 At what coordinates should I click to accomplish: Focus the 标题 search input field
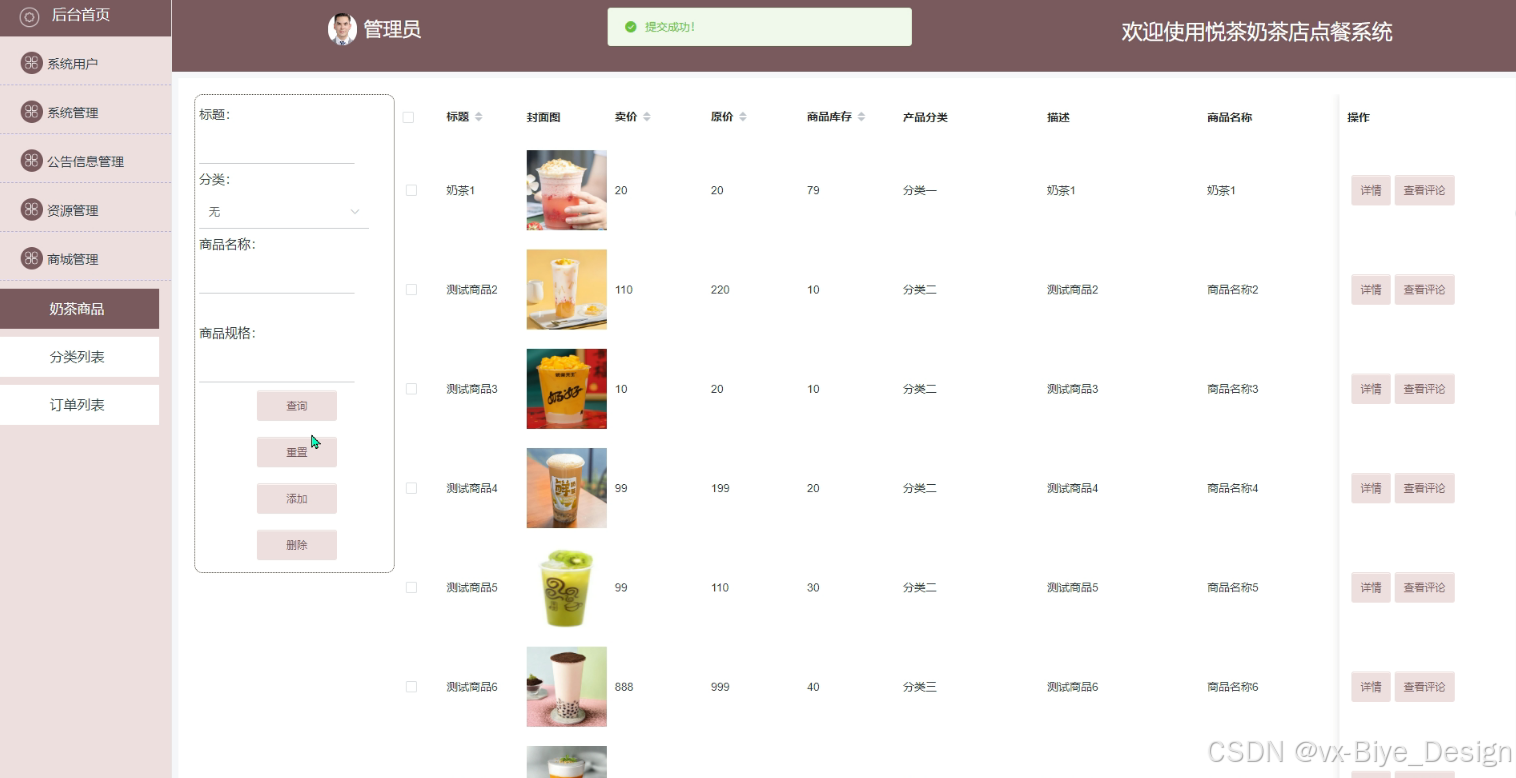277,147
